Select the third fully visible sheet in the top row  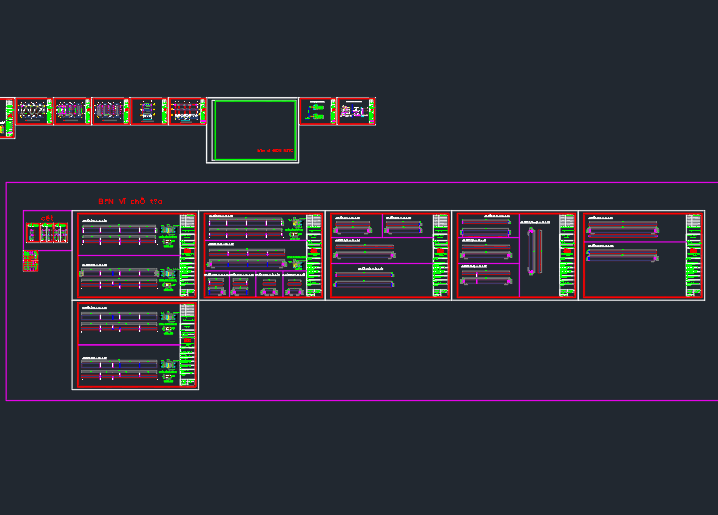point(110,111)
